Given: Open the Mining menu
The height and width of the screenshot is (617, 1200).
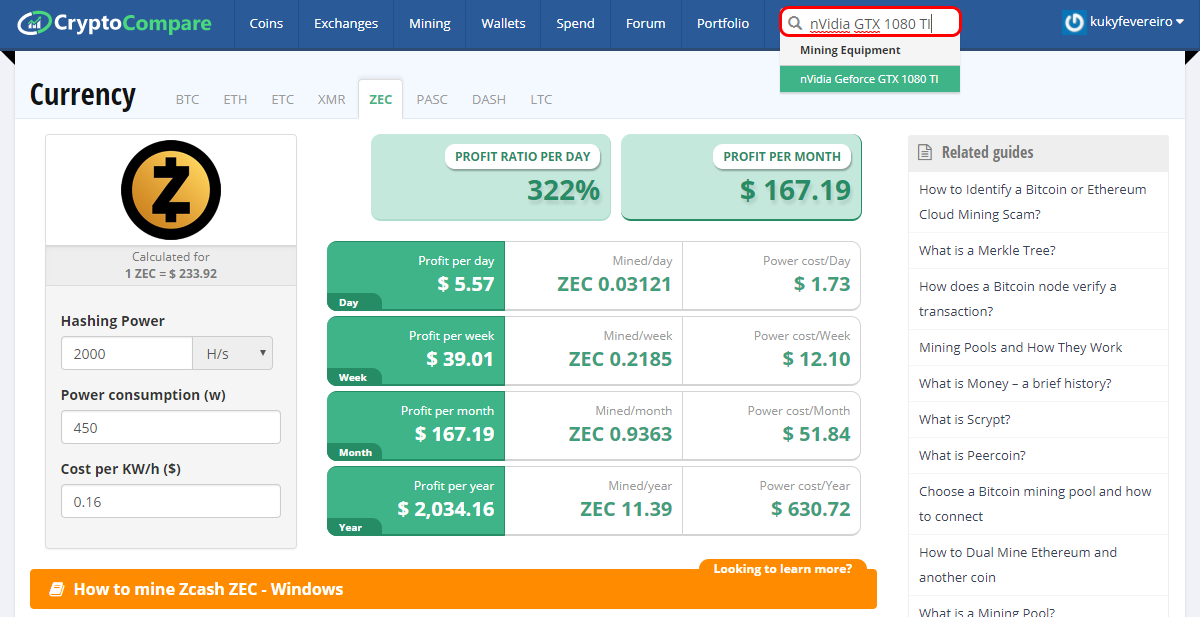Looking at the screenshot, I should (x=430, y=23).
